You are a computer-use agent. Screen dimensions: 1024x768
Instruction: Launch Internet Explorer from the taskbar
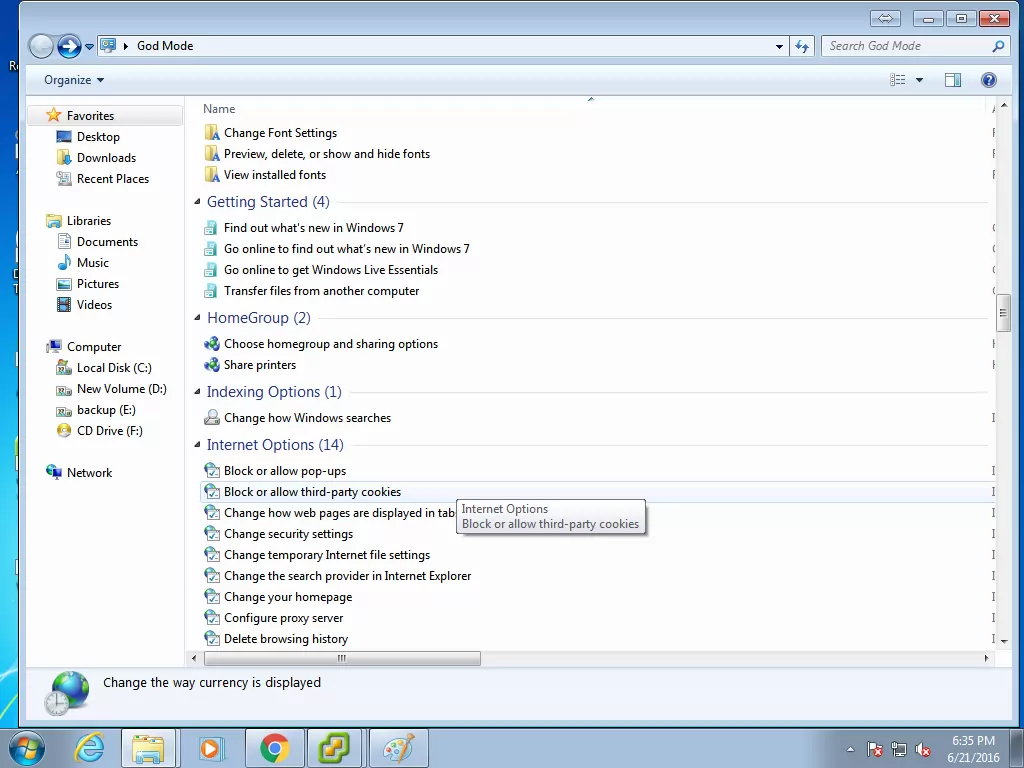(89, 748)
